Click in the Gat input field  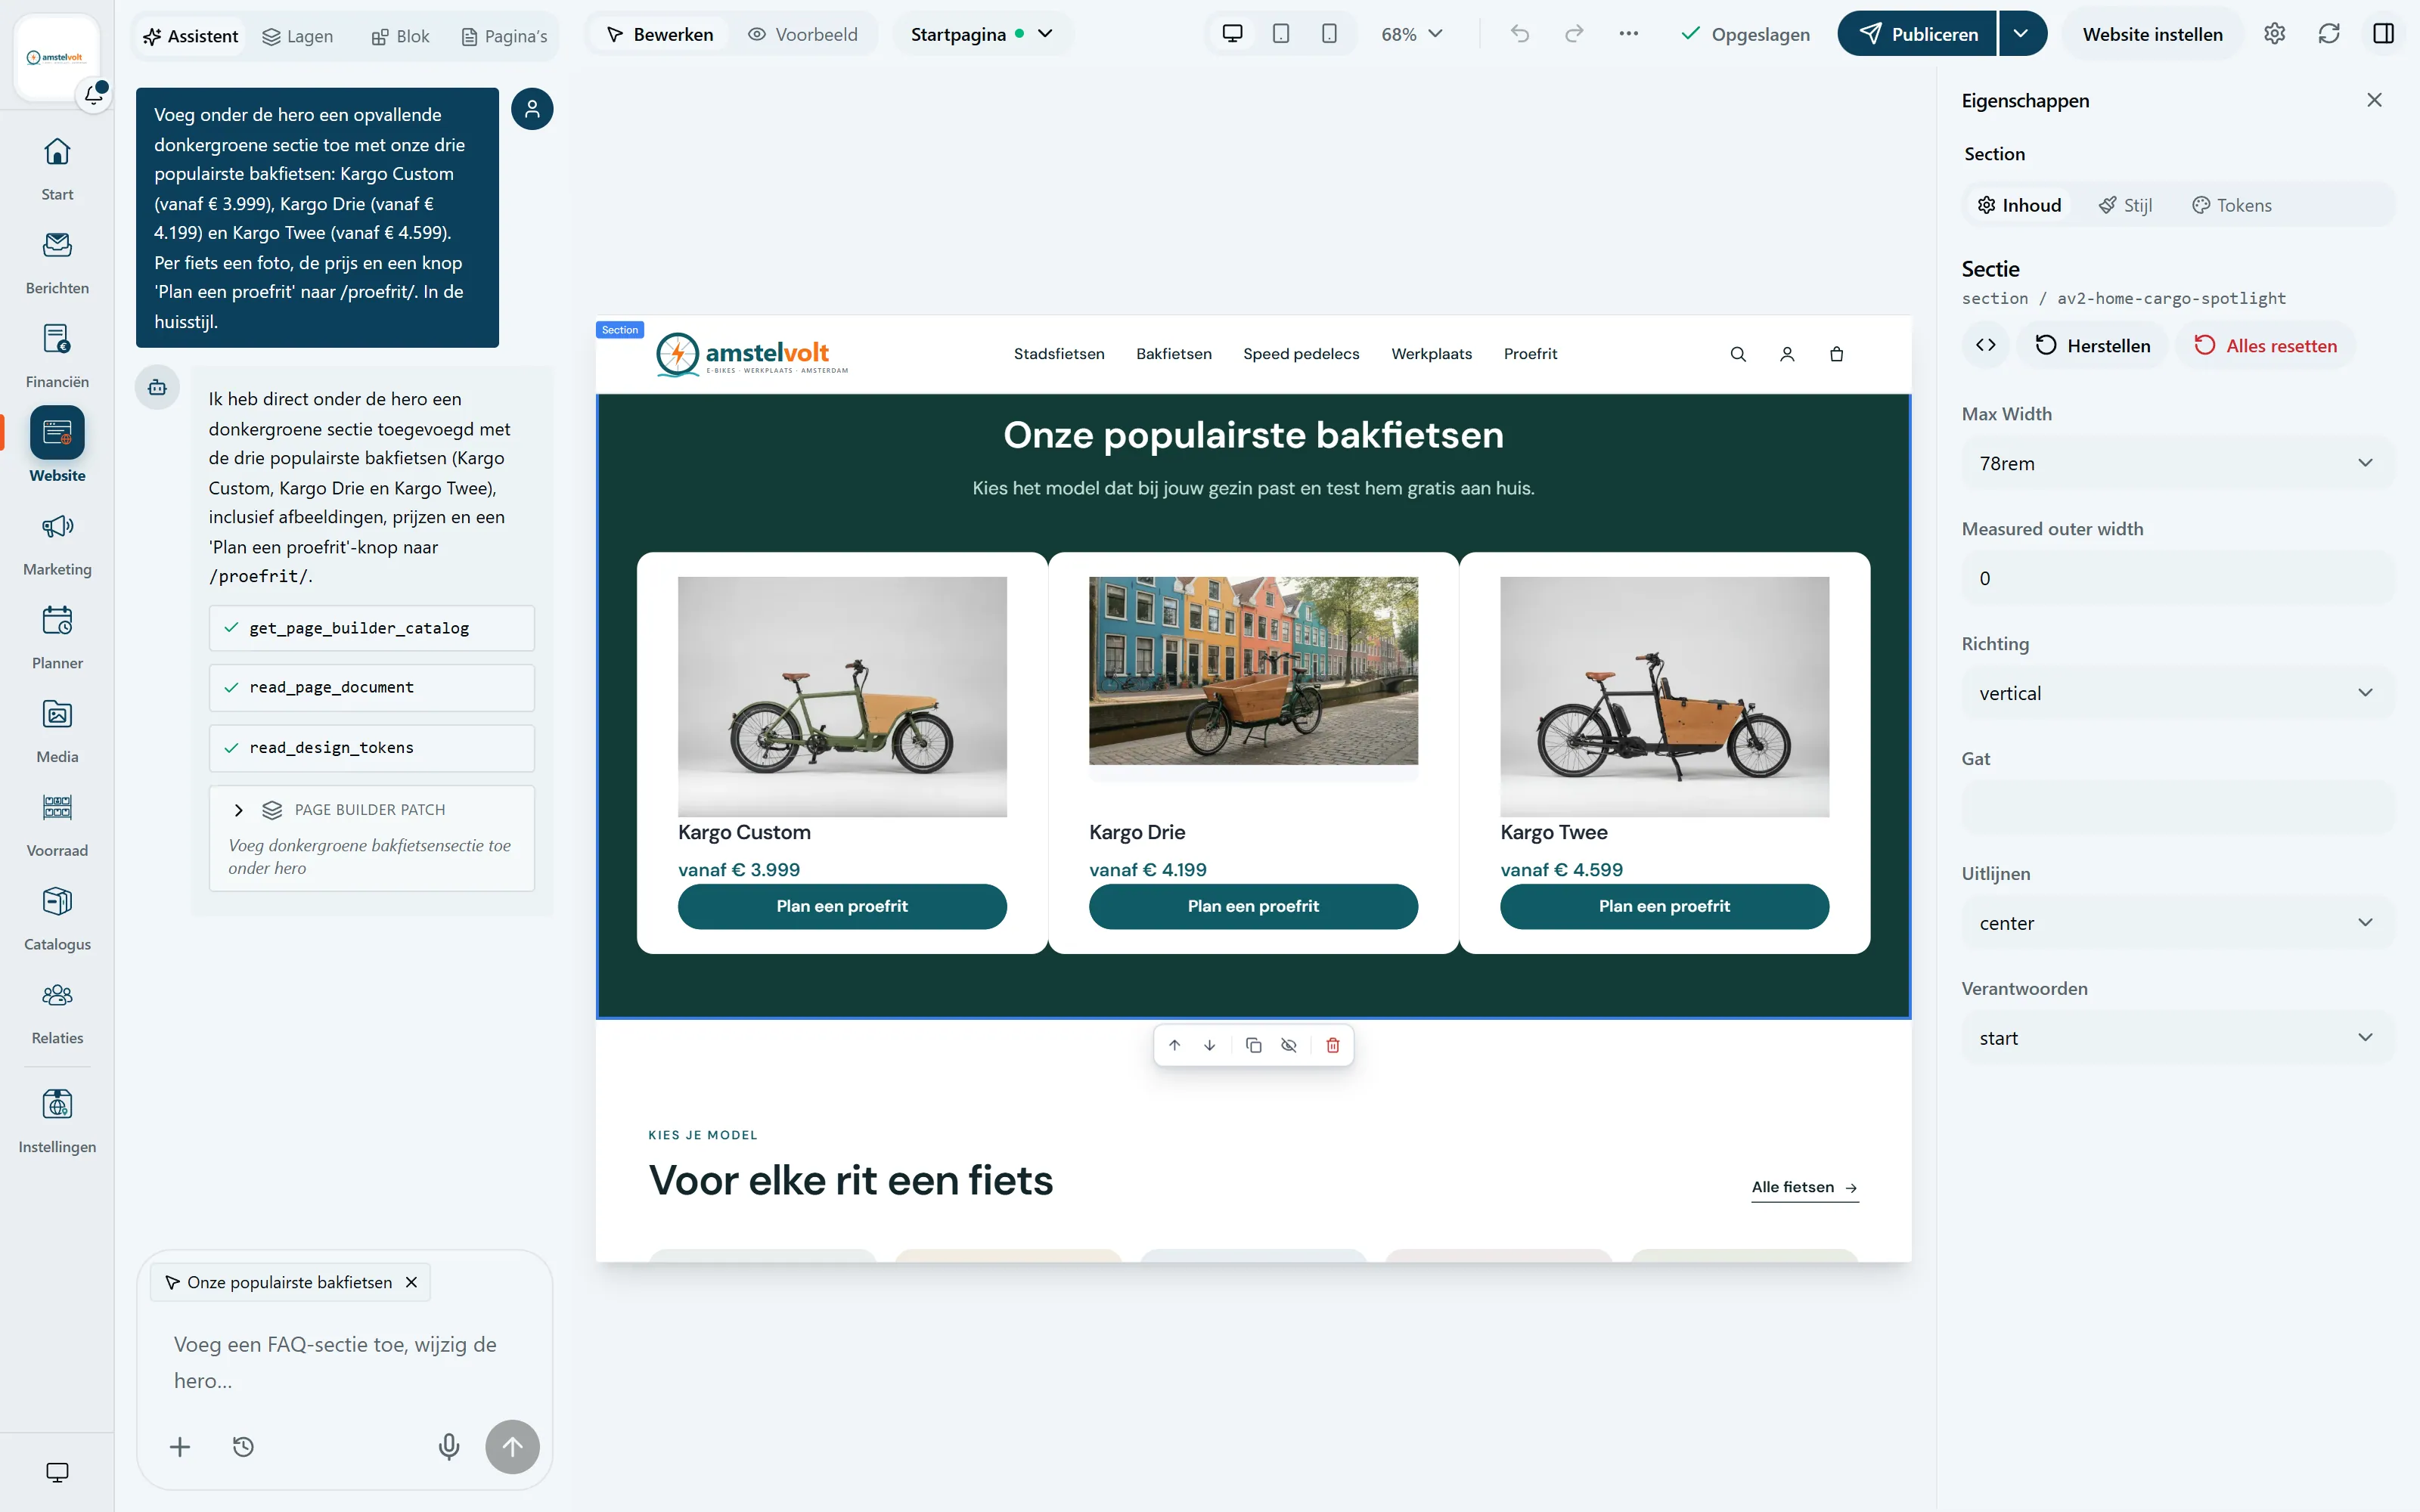click(2177, 808)
